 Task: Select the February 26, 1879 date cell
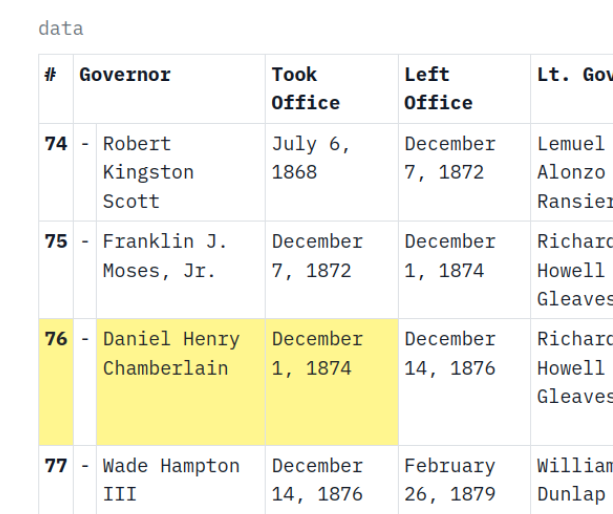(x=450, y=480)
